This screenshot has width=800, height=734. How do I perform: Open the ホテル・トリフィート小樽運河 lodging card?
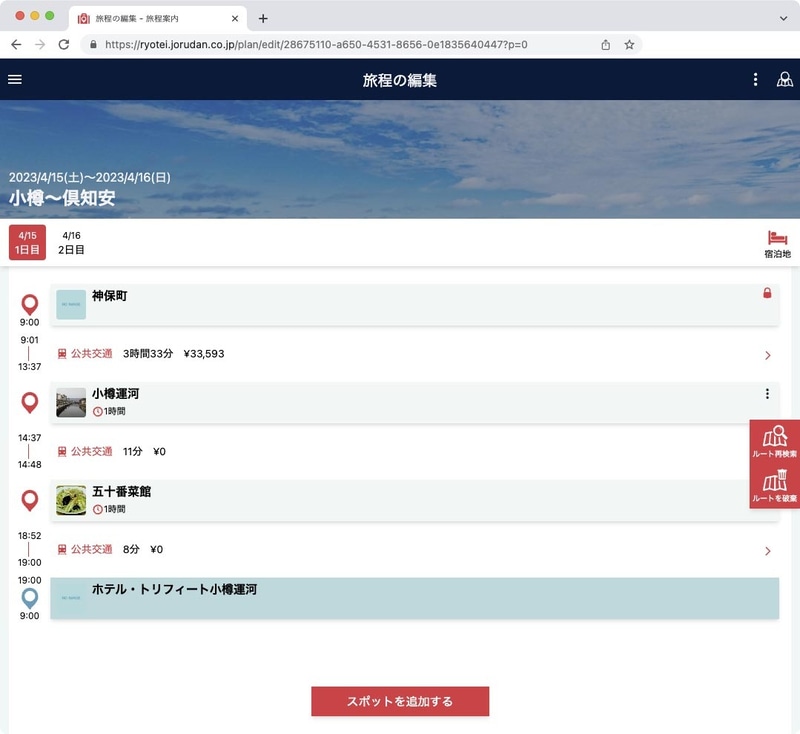pos(414,598)
